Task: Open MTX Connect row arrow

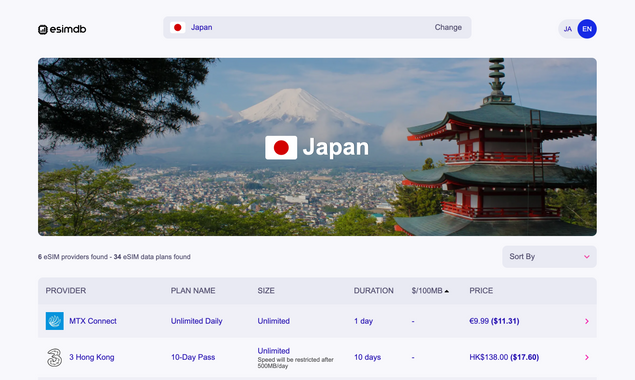Action: pyautogui.click(x=587, y=321)
